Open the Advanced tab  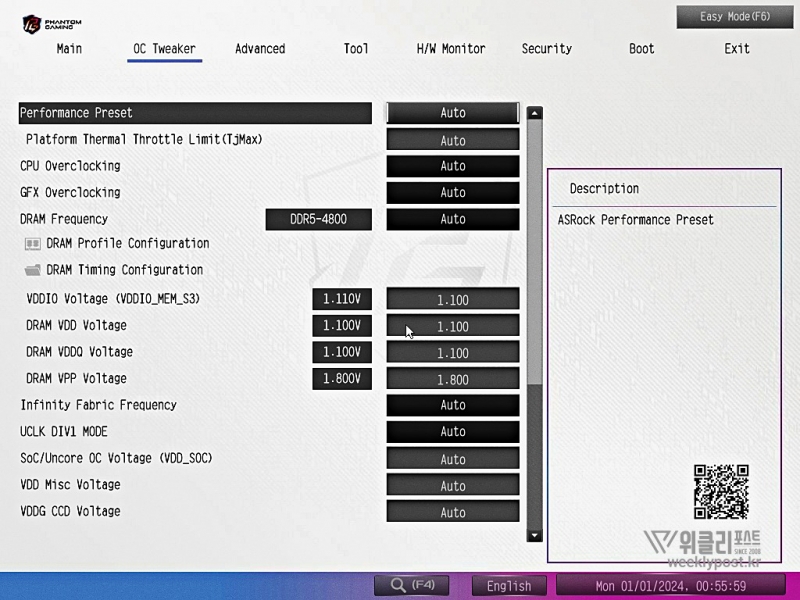coord(260,49)
